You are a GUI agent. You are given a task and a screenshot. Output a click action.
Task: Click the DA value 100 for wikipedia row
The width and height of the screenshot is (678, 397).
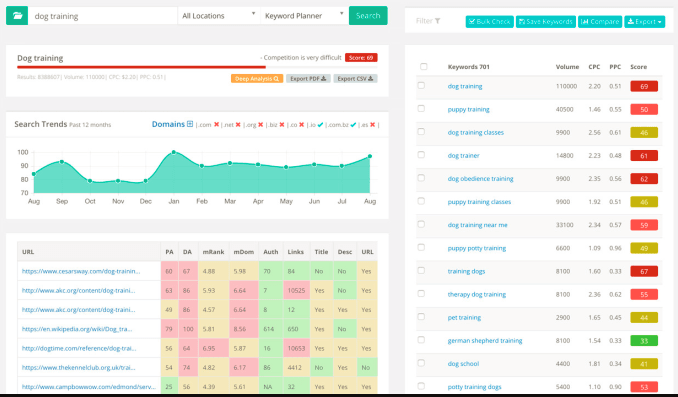tap(188, 329)
